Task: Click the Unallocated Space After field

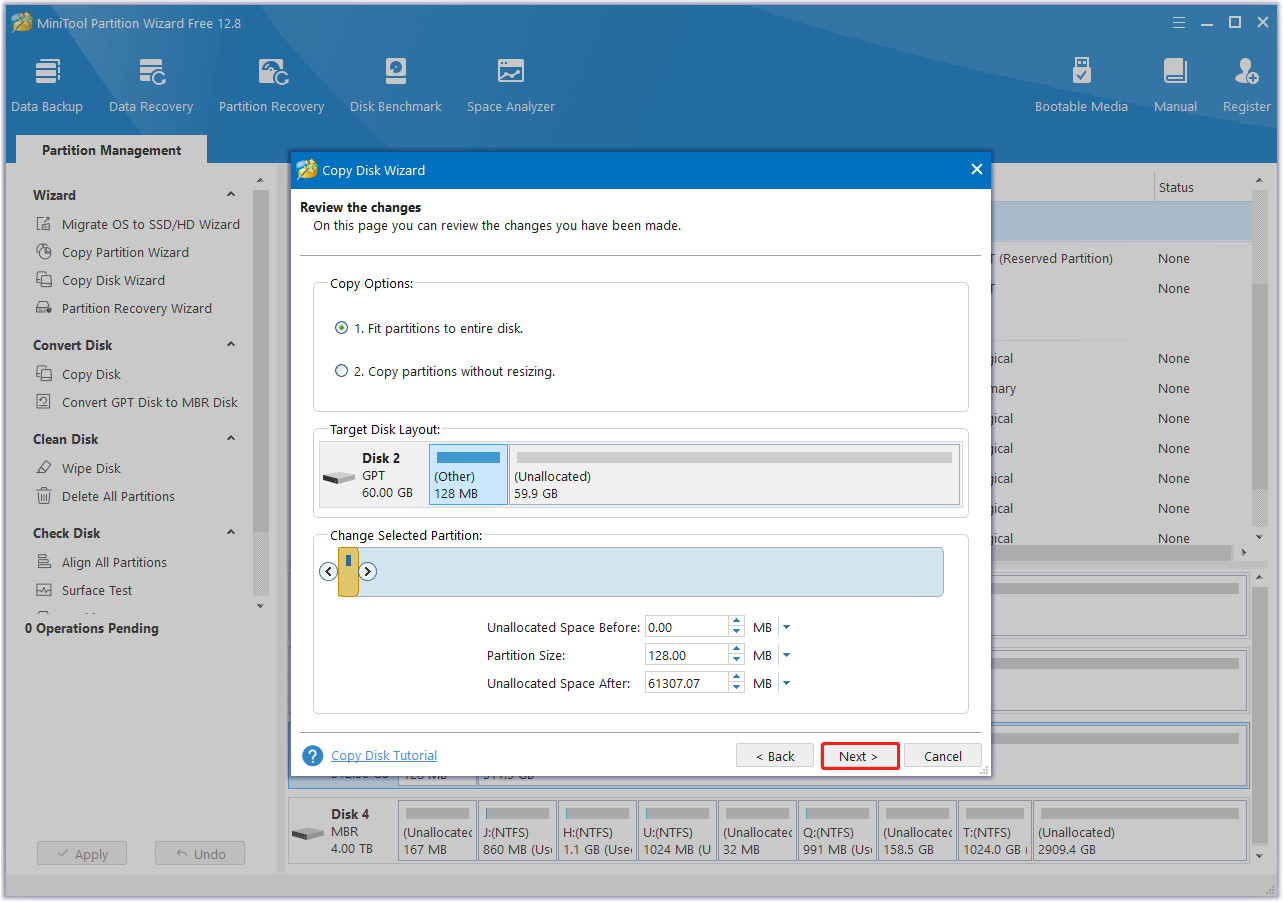Action: 687,683
